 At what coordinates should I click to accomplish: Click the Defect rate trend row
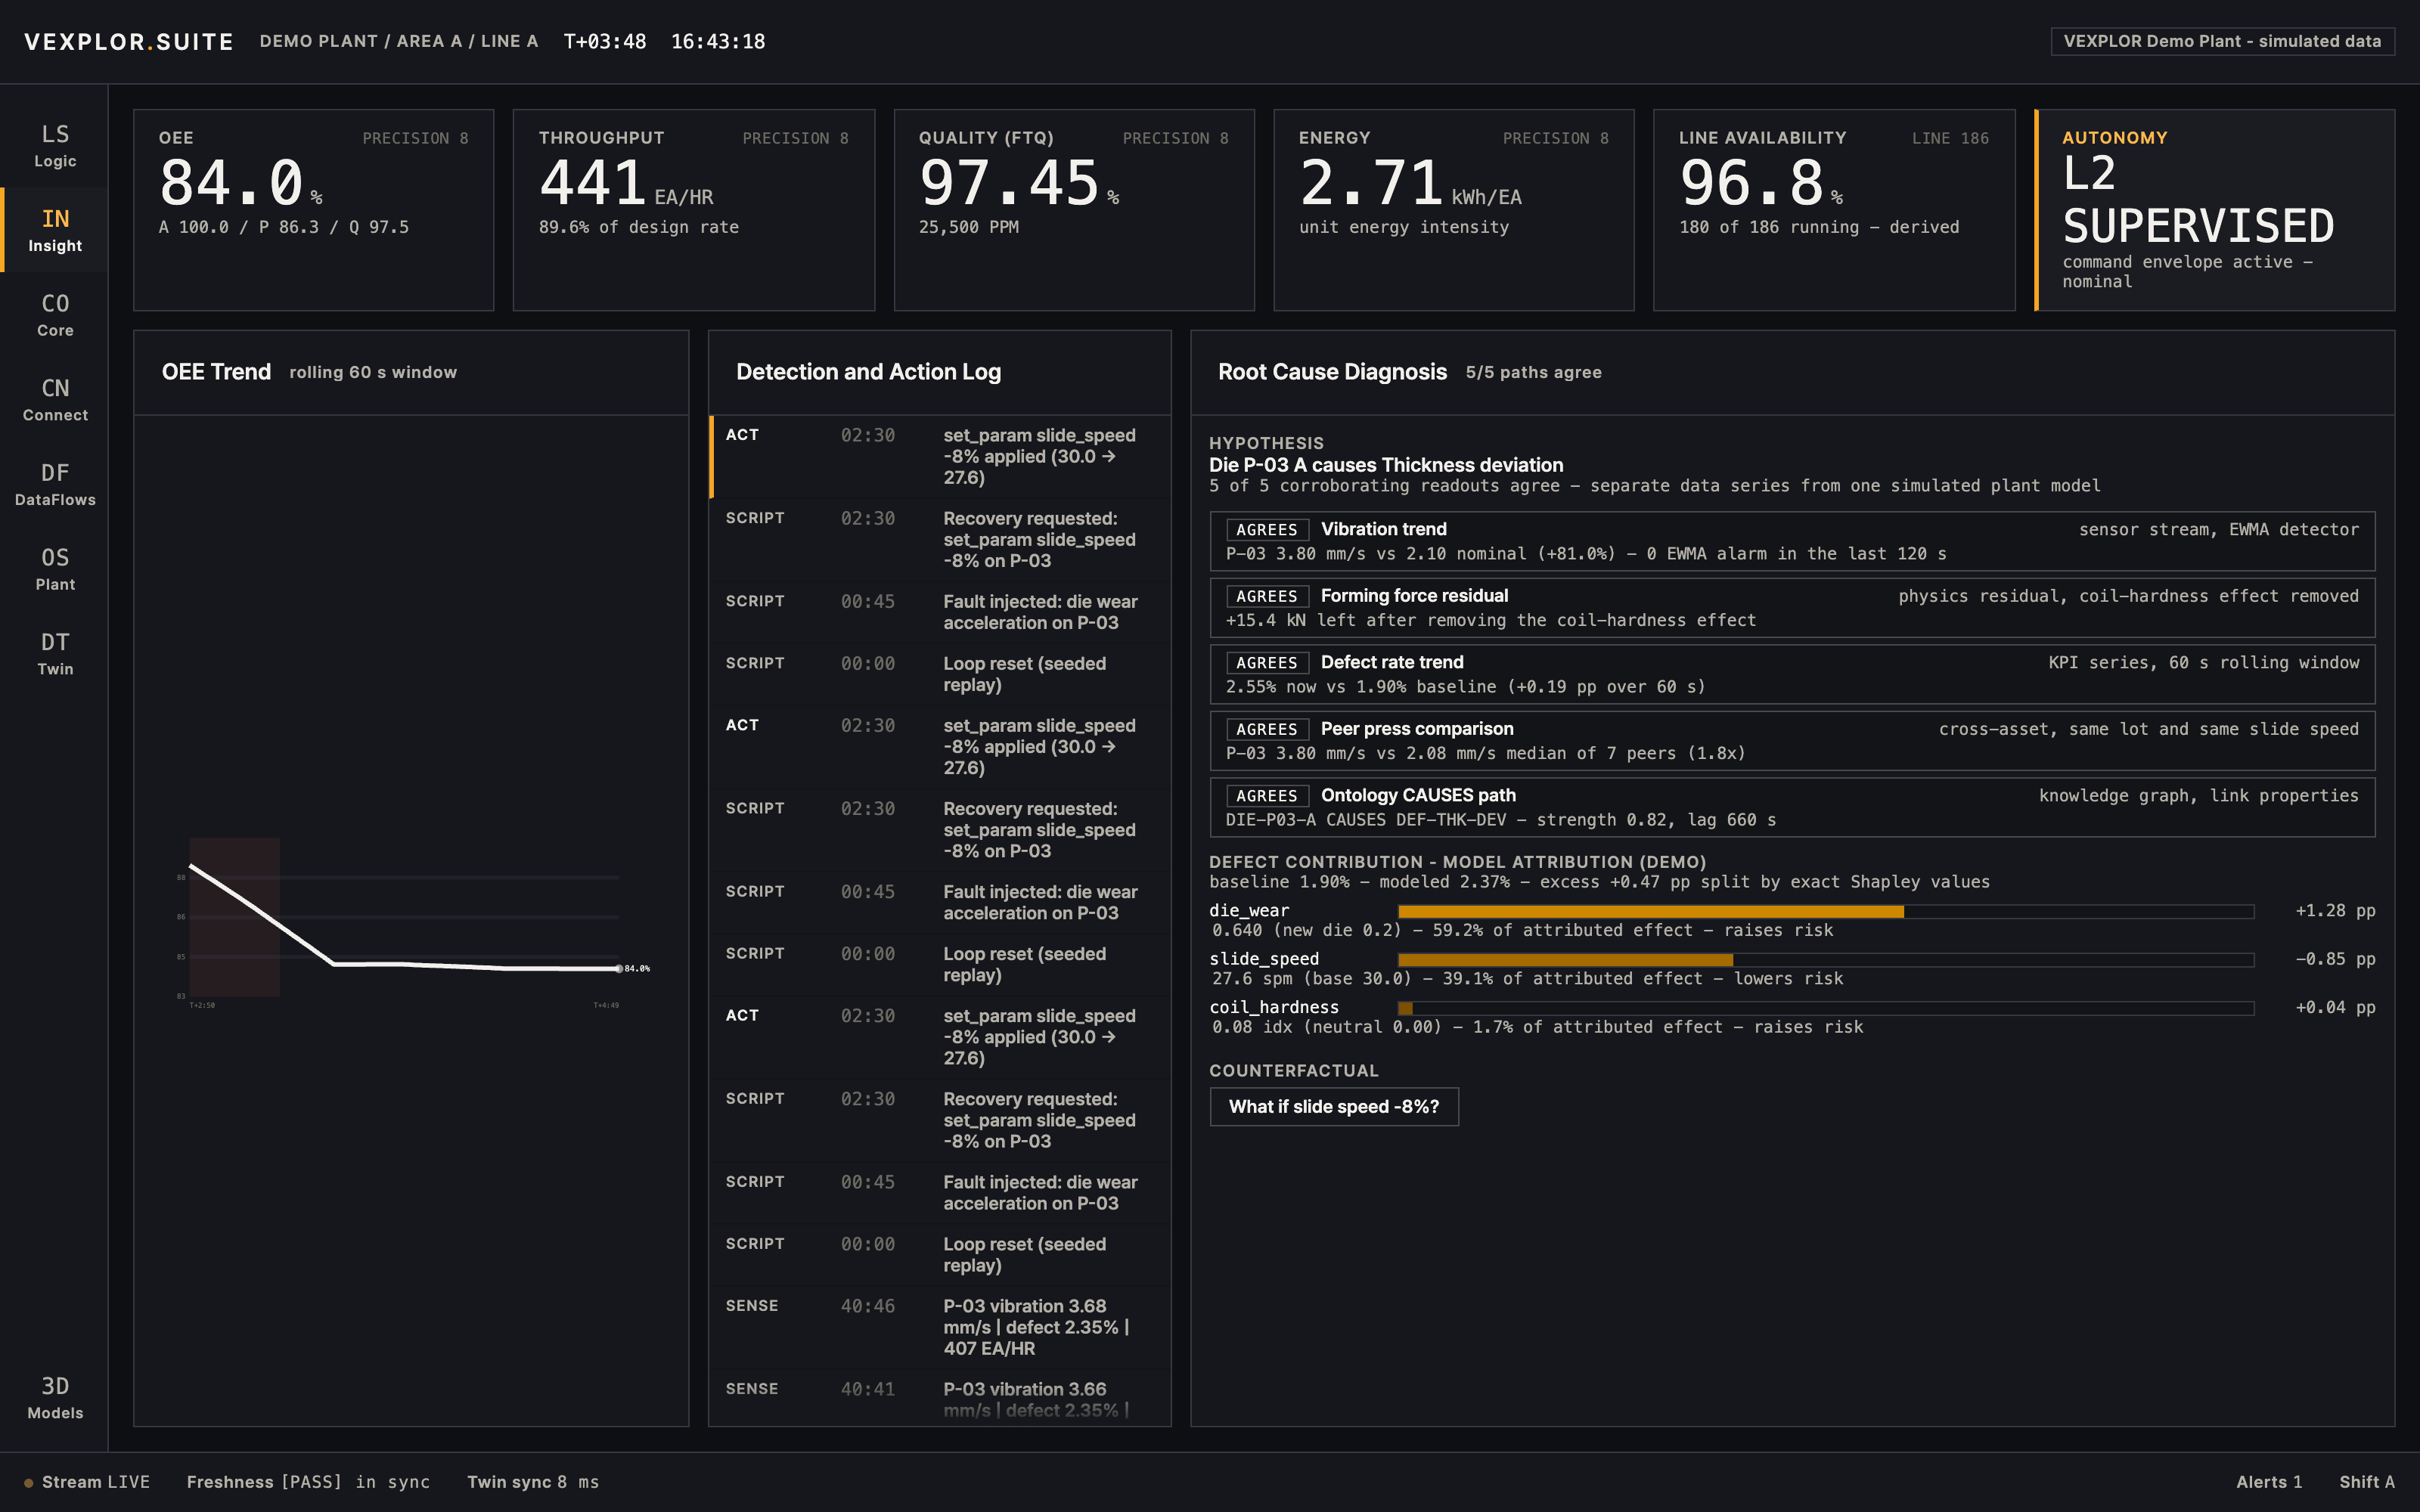pos(1792,674)
